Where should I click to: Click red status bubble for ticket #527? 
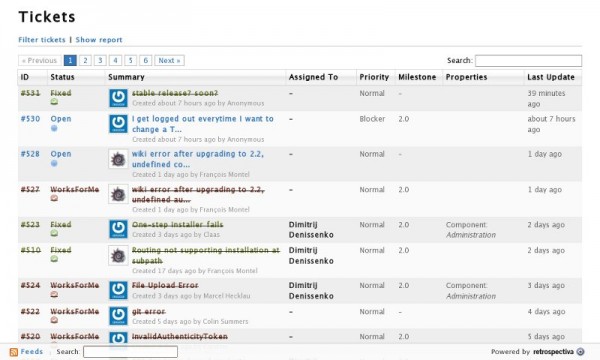(x=54, y=198)
